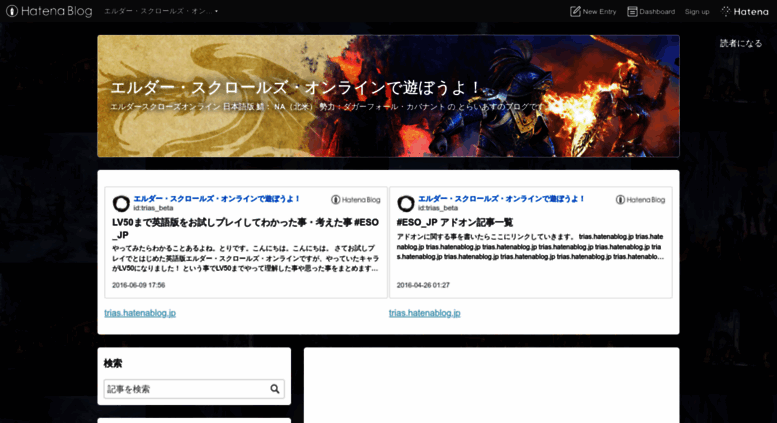Click id:trias_beta on the アドオン card

[438, 208]
